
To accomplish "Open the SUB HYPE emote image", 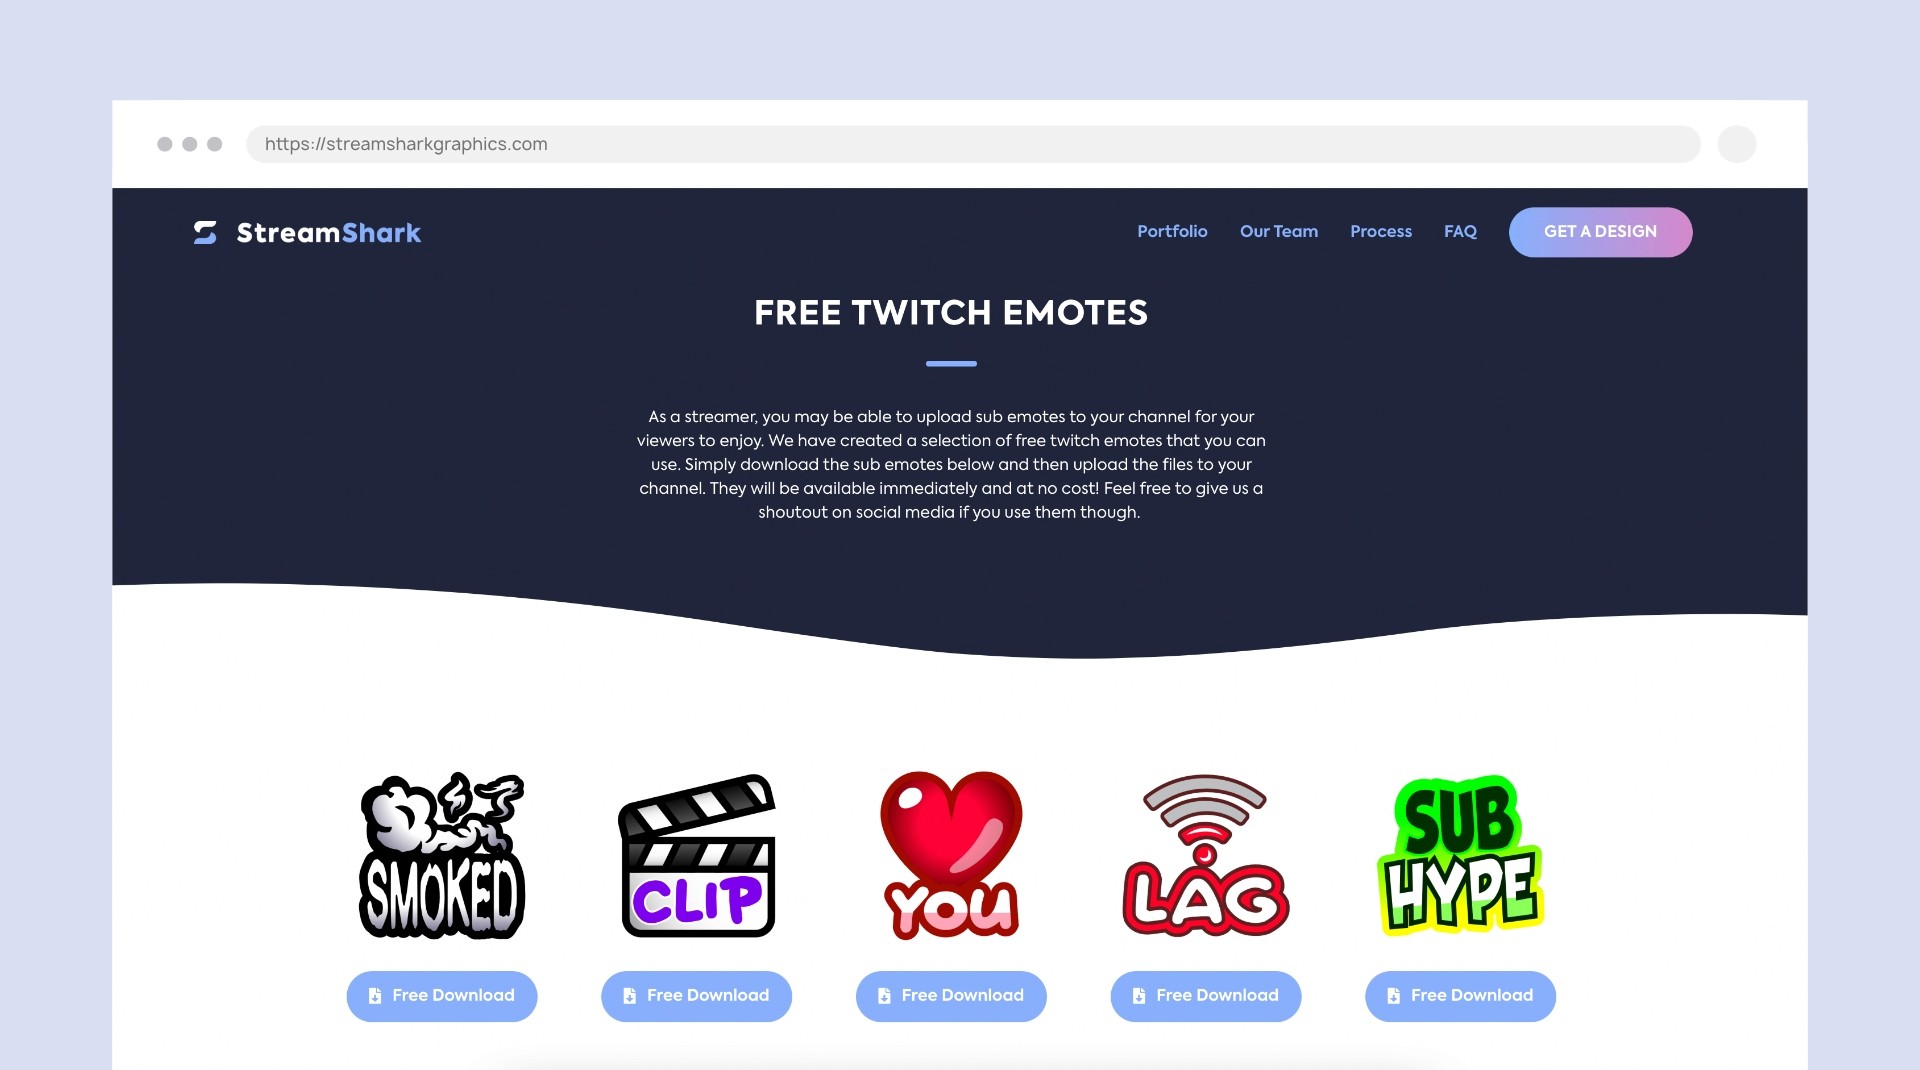I will click(x=1460, y=855).
